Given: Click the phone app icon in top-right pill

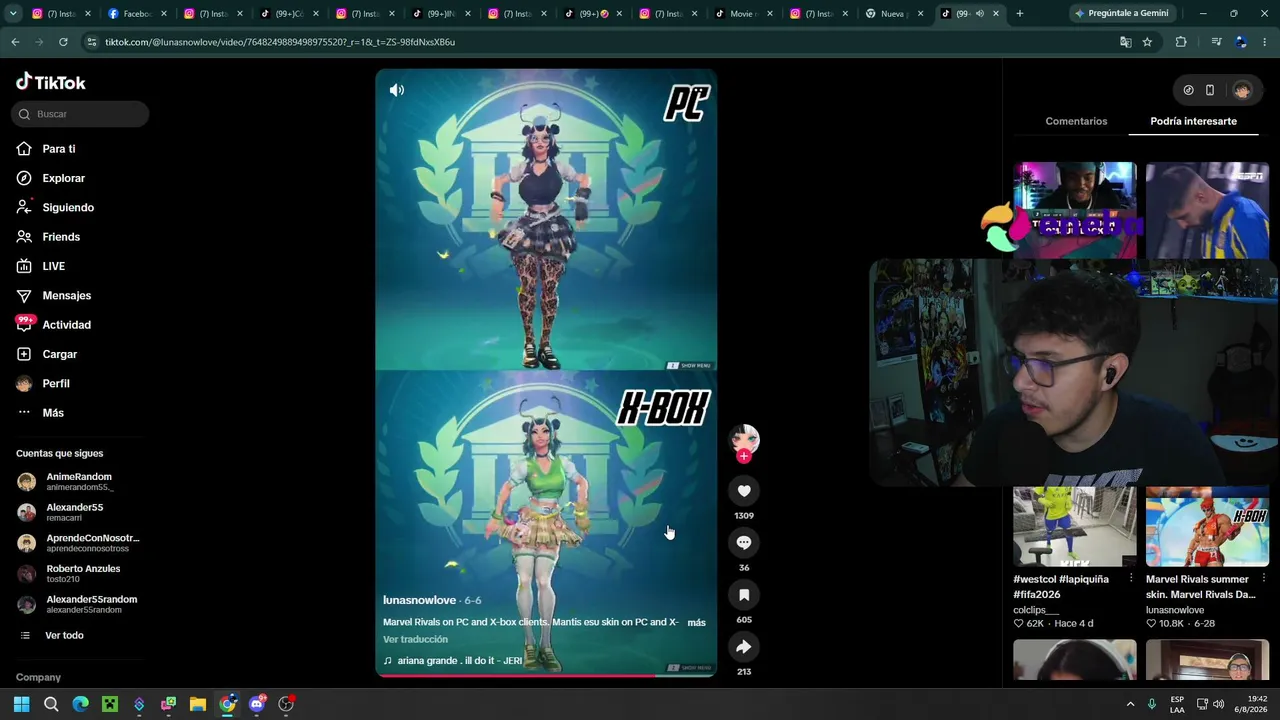Looking at the screenshot, I should click(1210, 90).
